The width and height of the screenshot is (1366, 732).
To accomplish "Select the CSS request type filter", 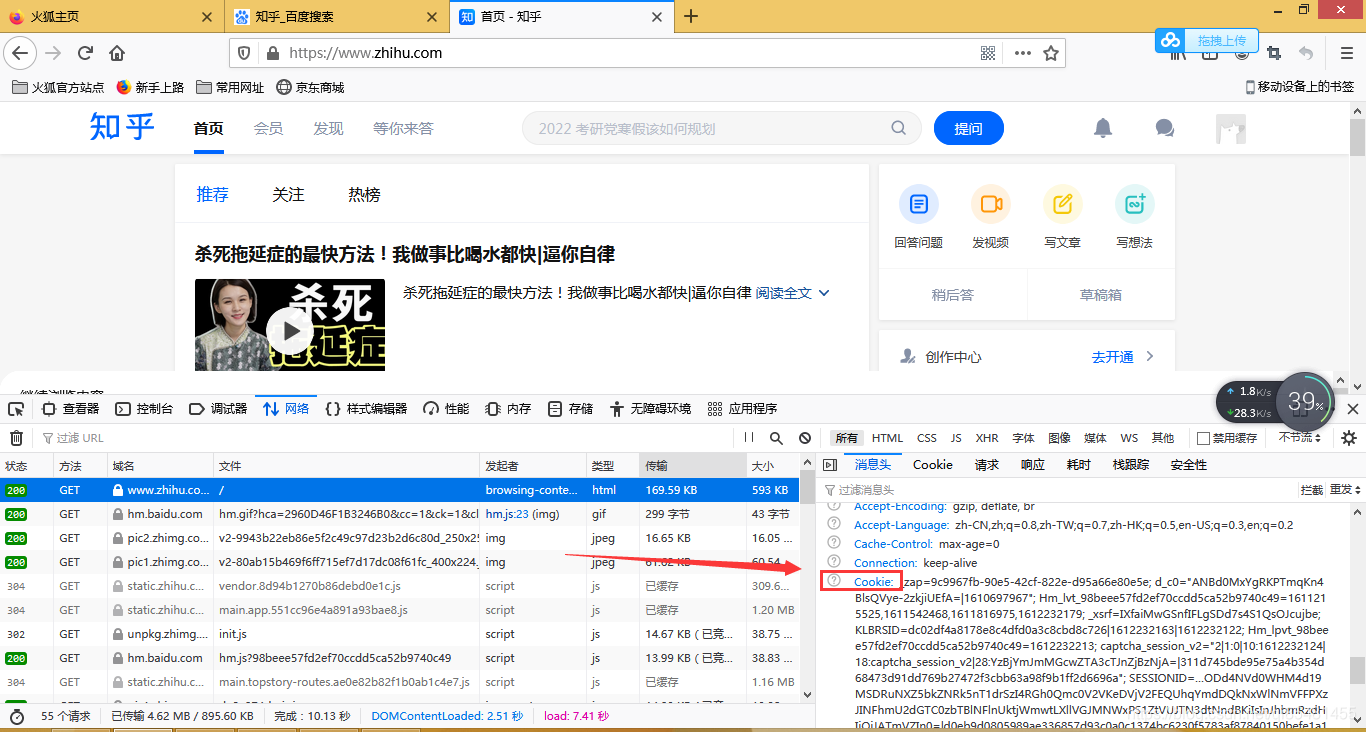I will coord(927,438).
